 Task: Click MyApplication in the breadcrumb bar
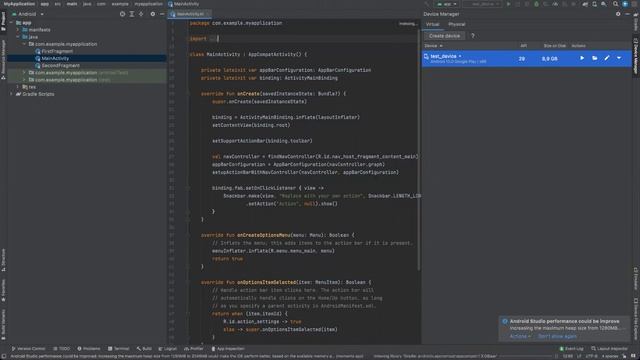[x=19, y=4]
